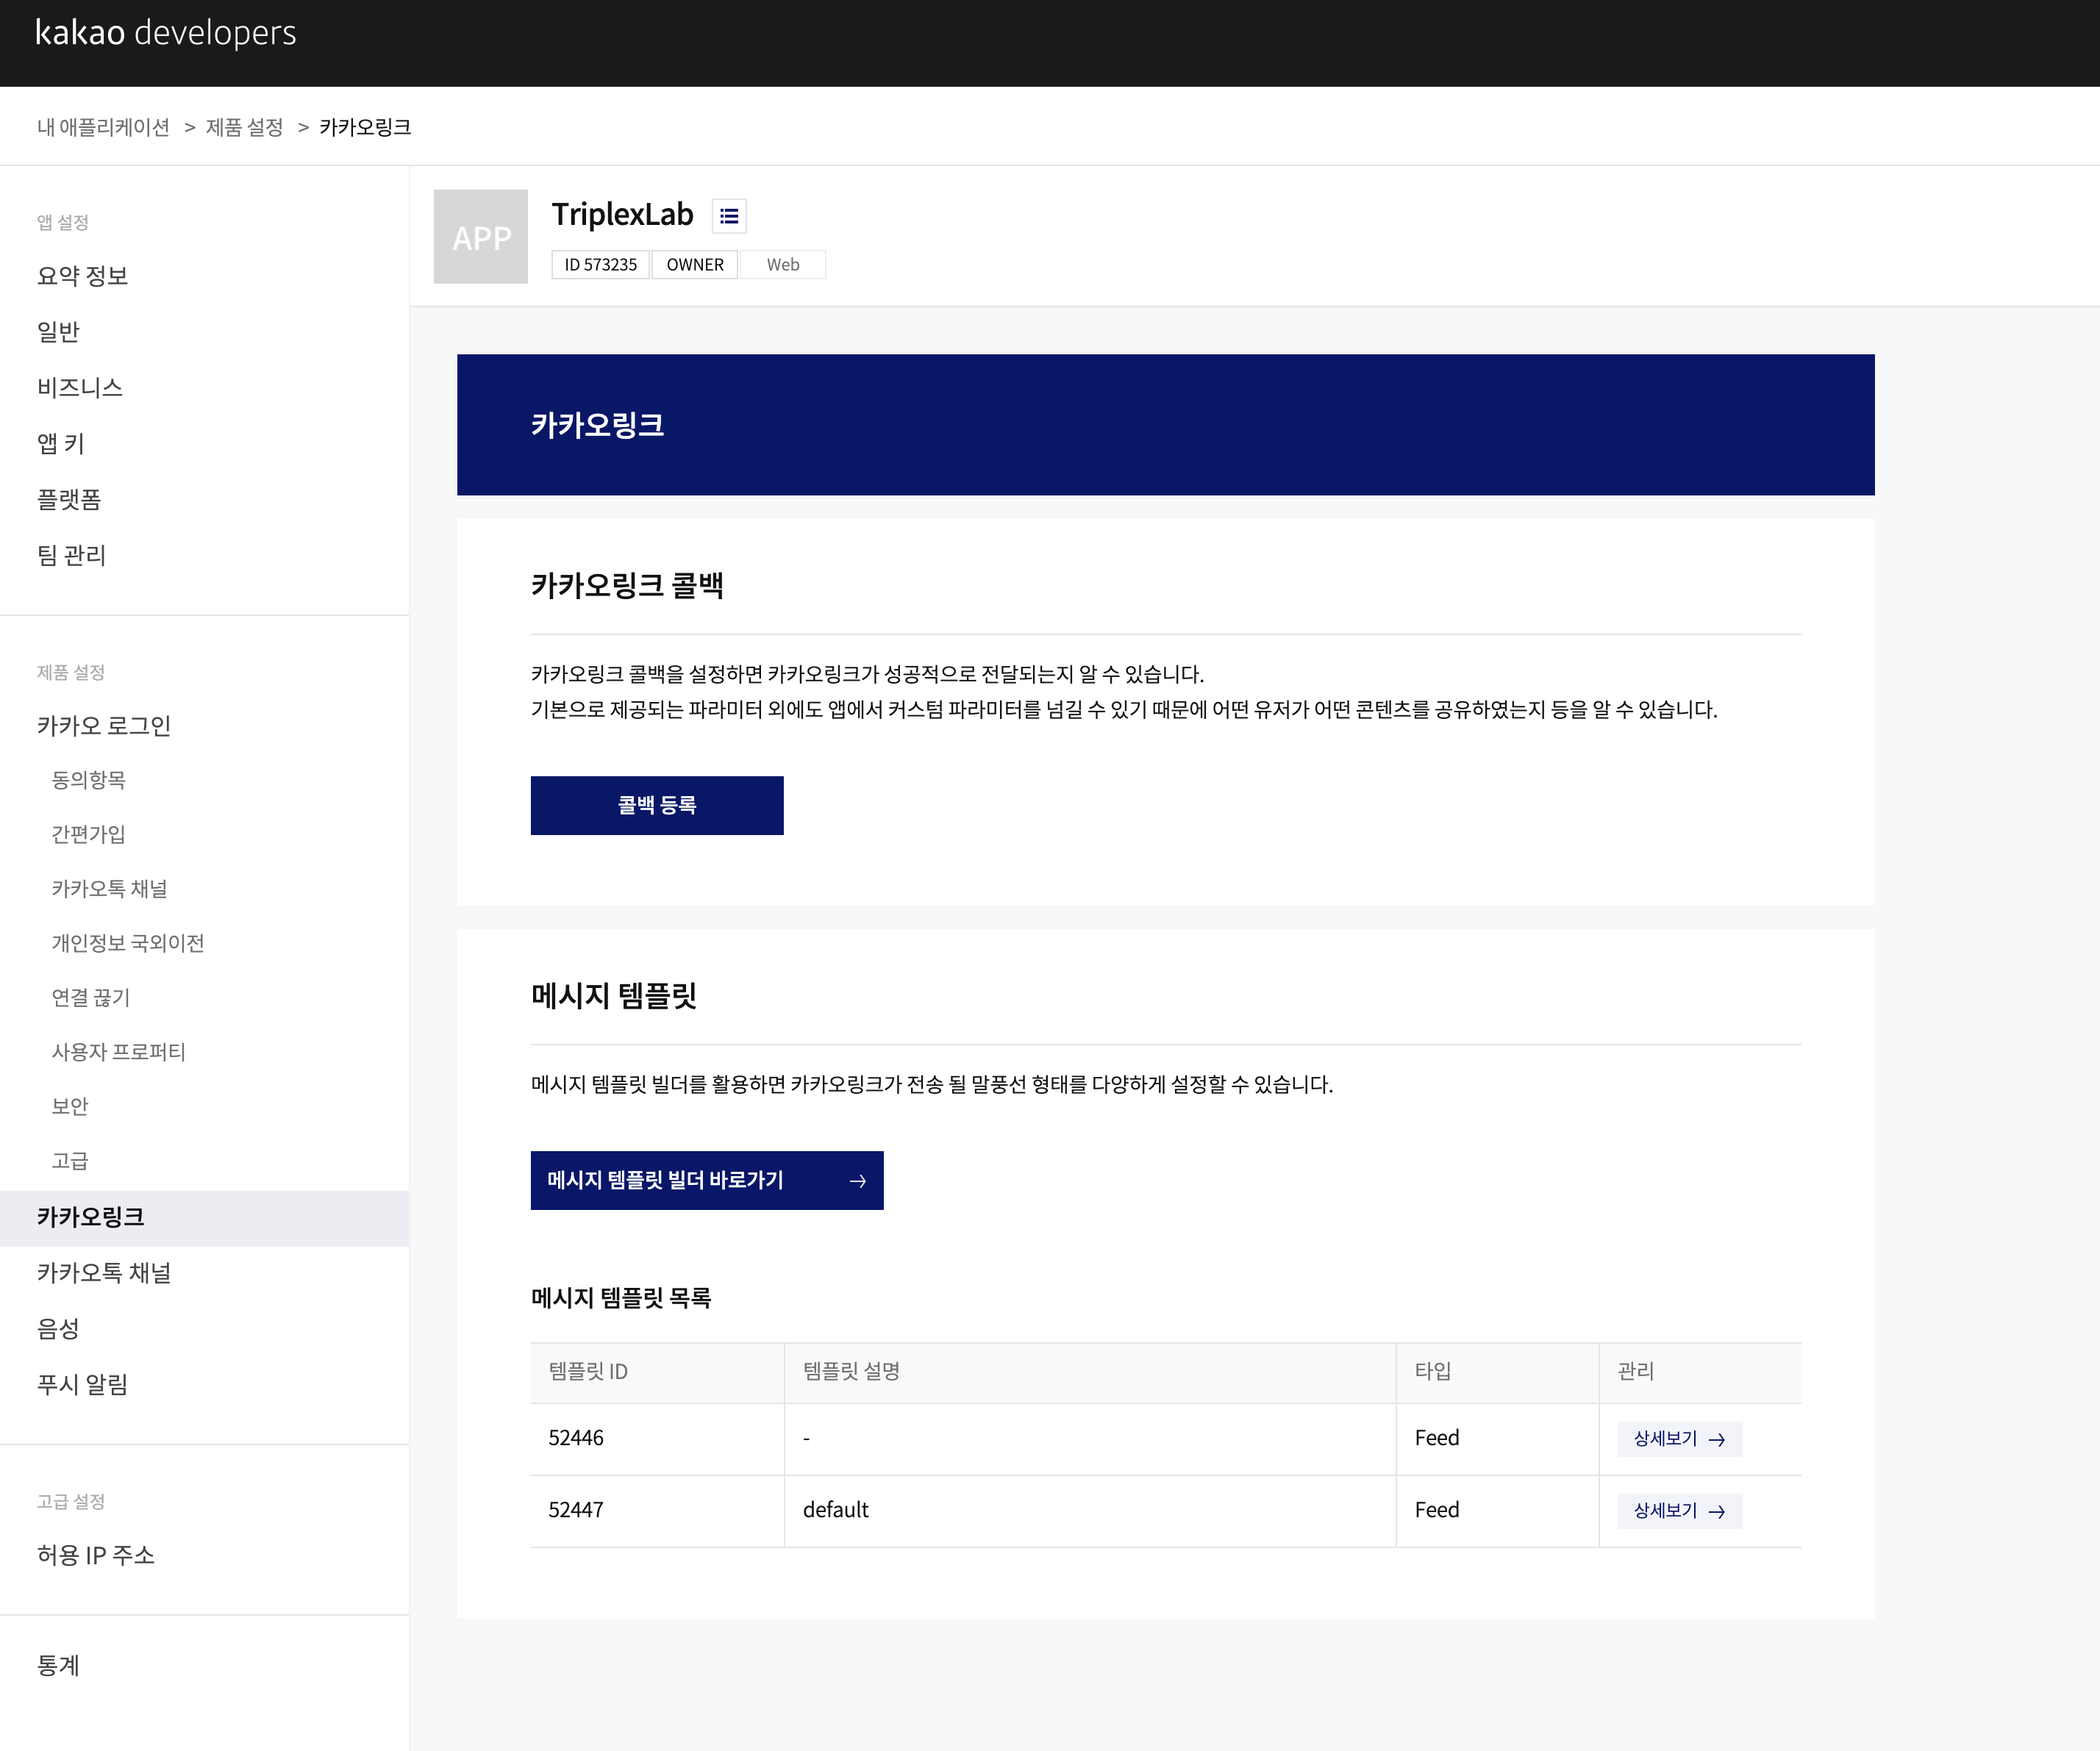Open details for template 52447
2100x1751 pixels.
(1679, 1511)
